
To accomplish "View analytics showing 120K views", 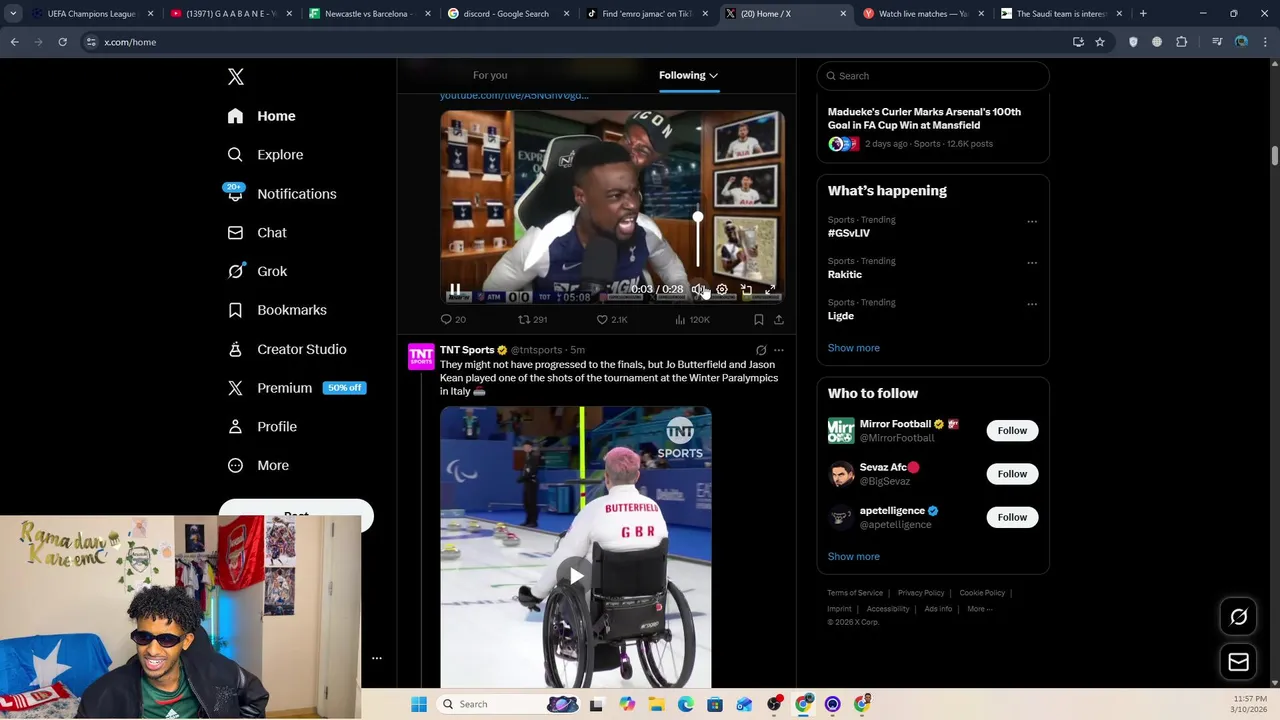I will point(692,320).
